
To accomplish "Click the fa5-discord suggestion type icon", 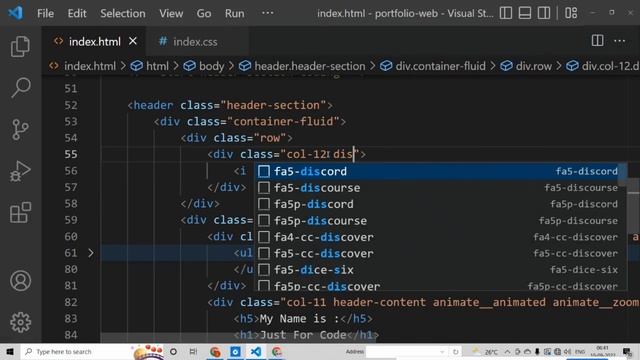I will click(x=264, y=171).
